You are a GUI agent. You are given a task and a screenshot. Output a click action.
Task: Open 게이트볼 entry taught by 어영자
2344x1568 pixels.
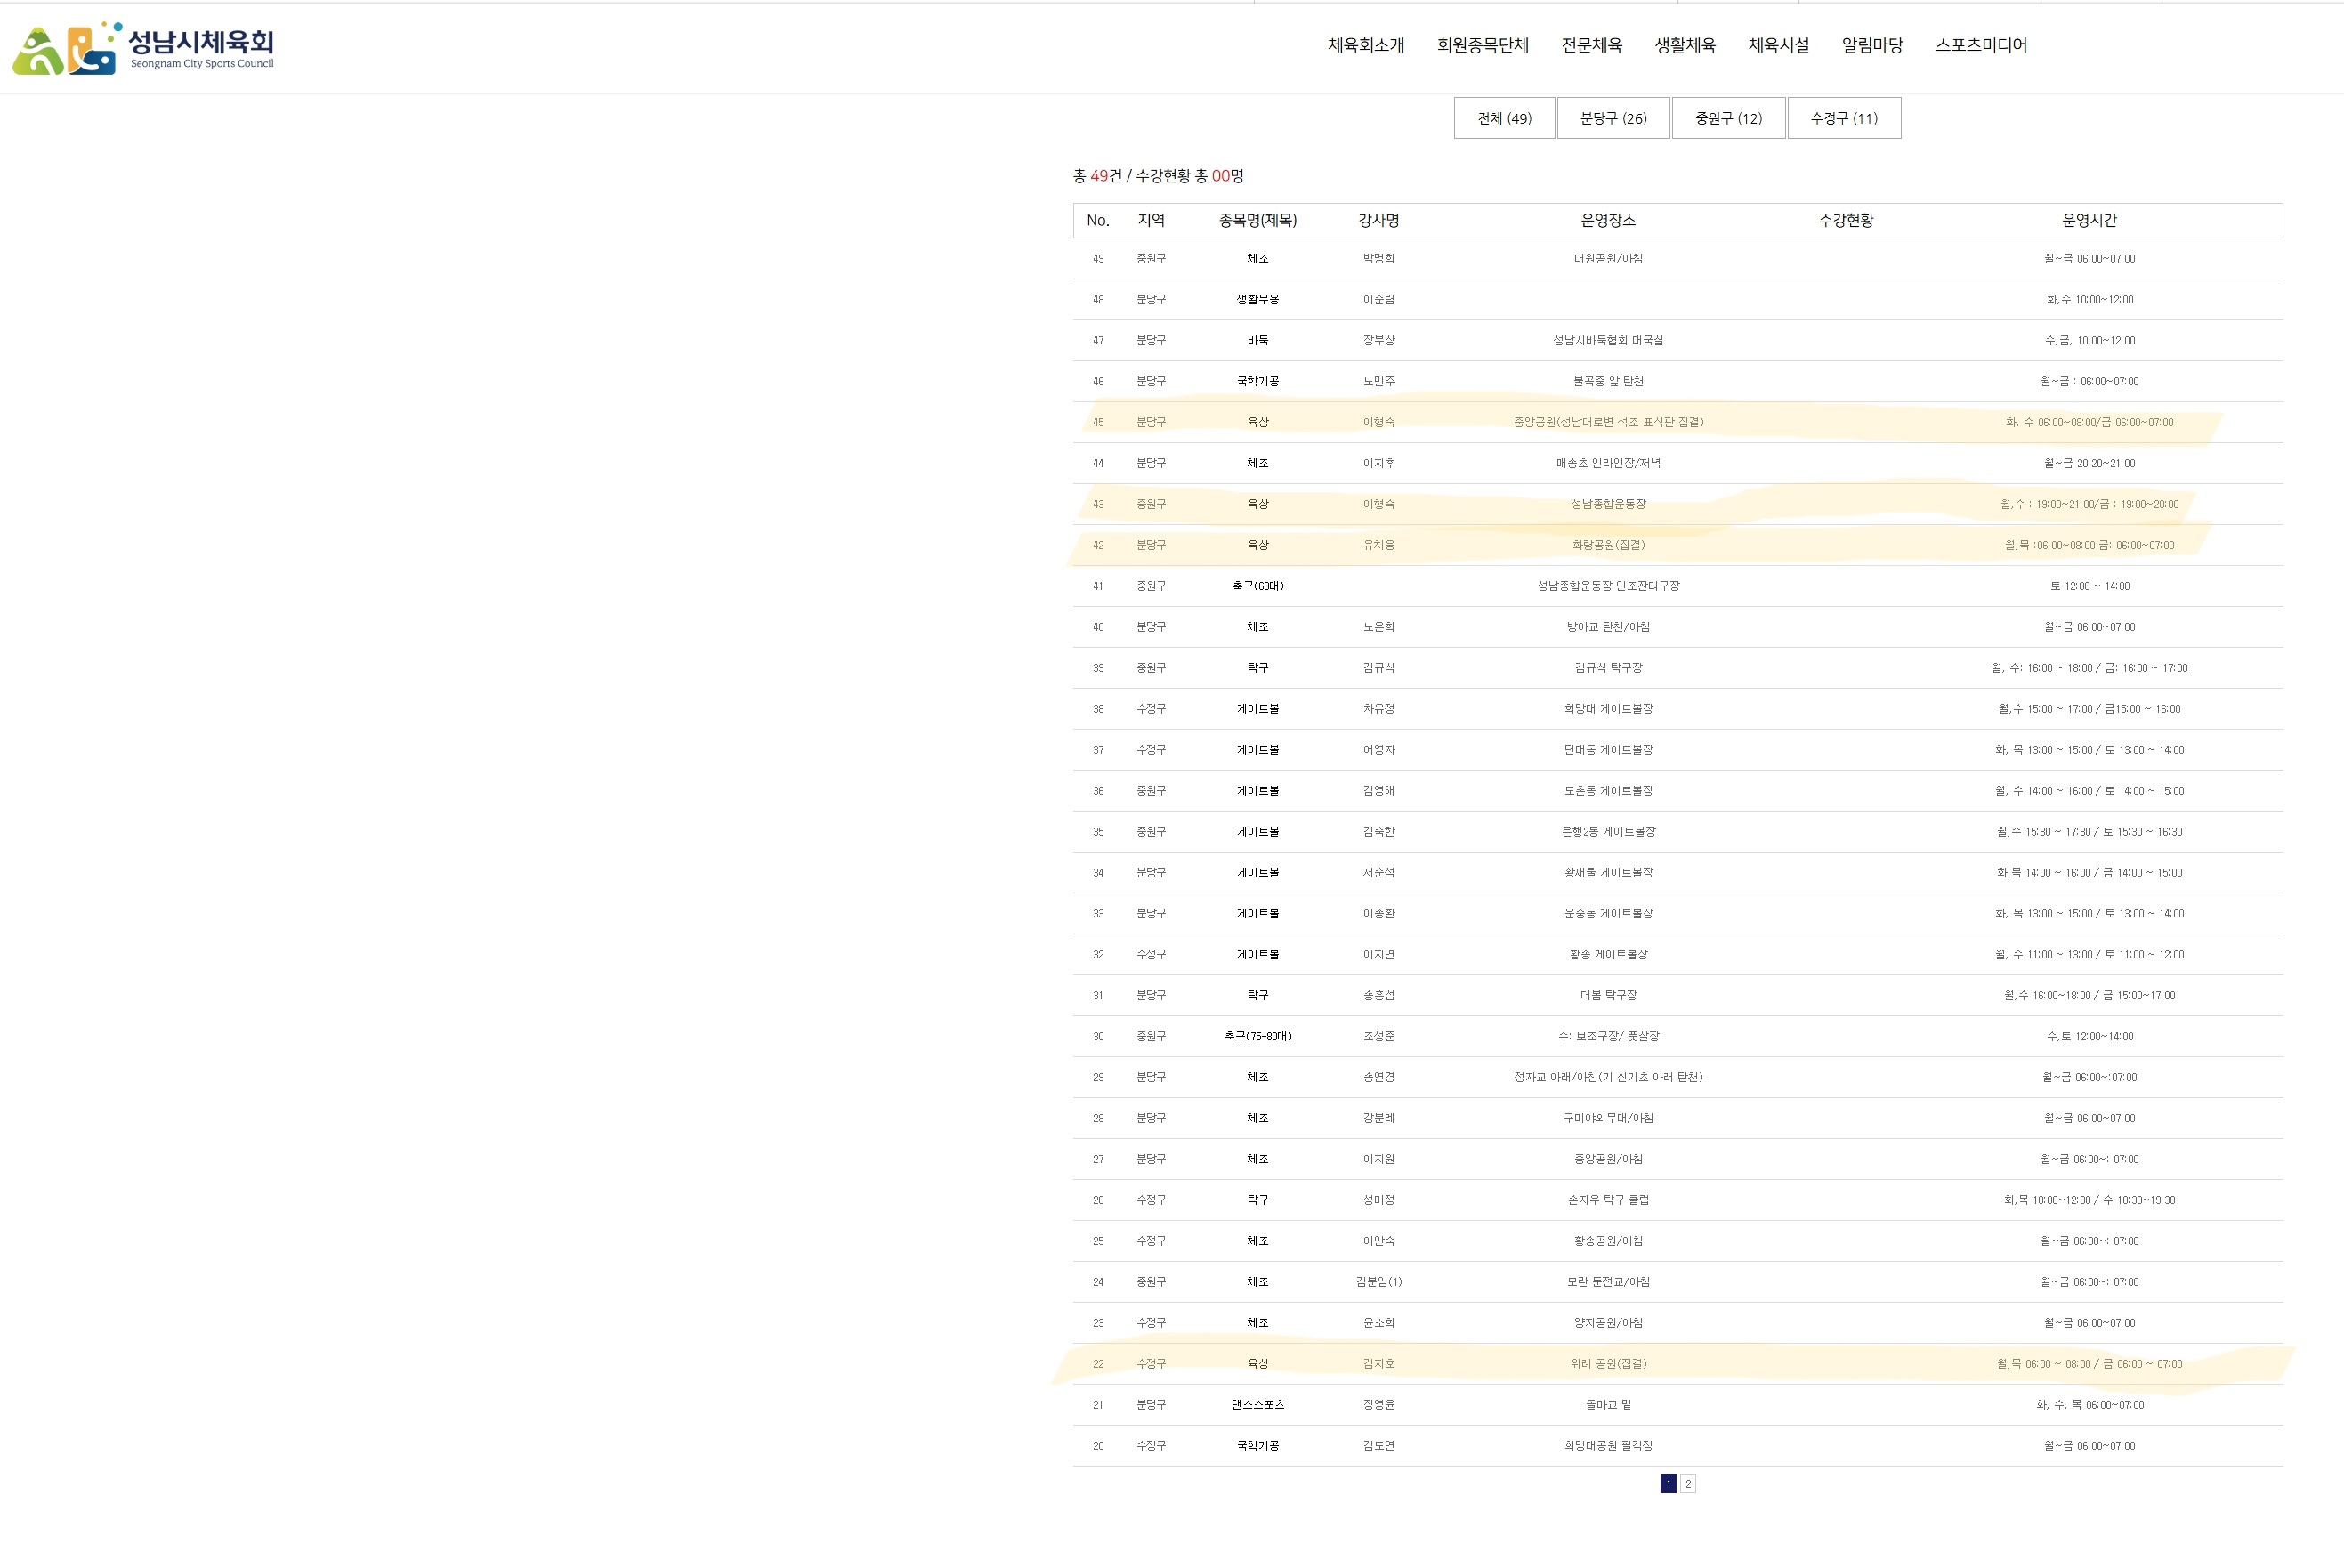(1258, 751)
